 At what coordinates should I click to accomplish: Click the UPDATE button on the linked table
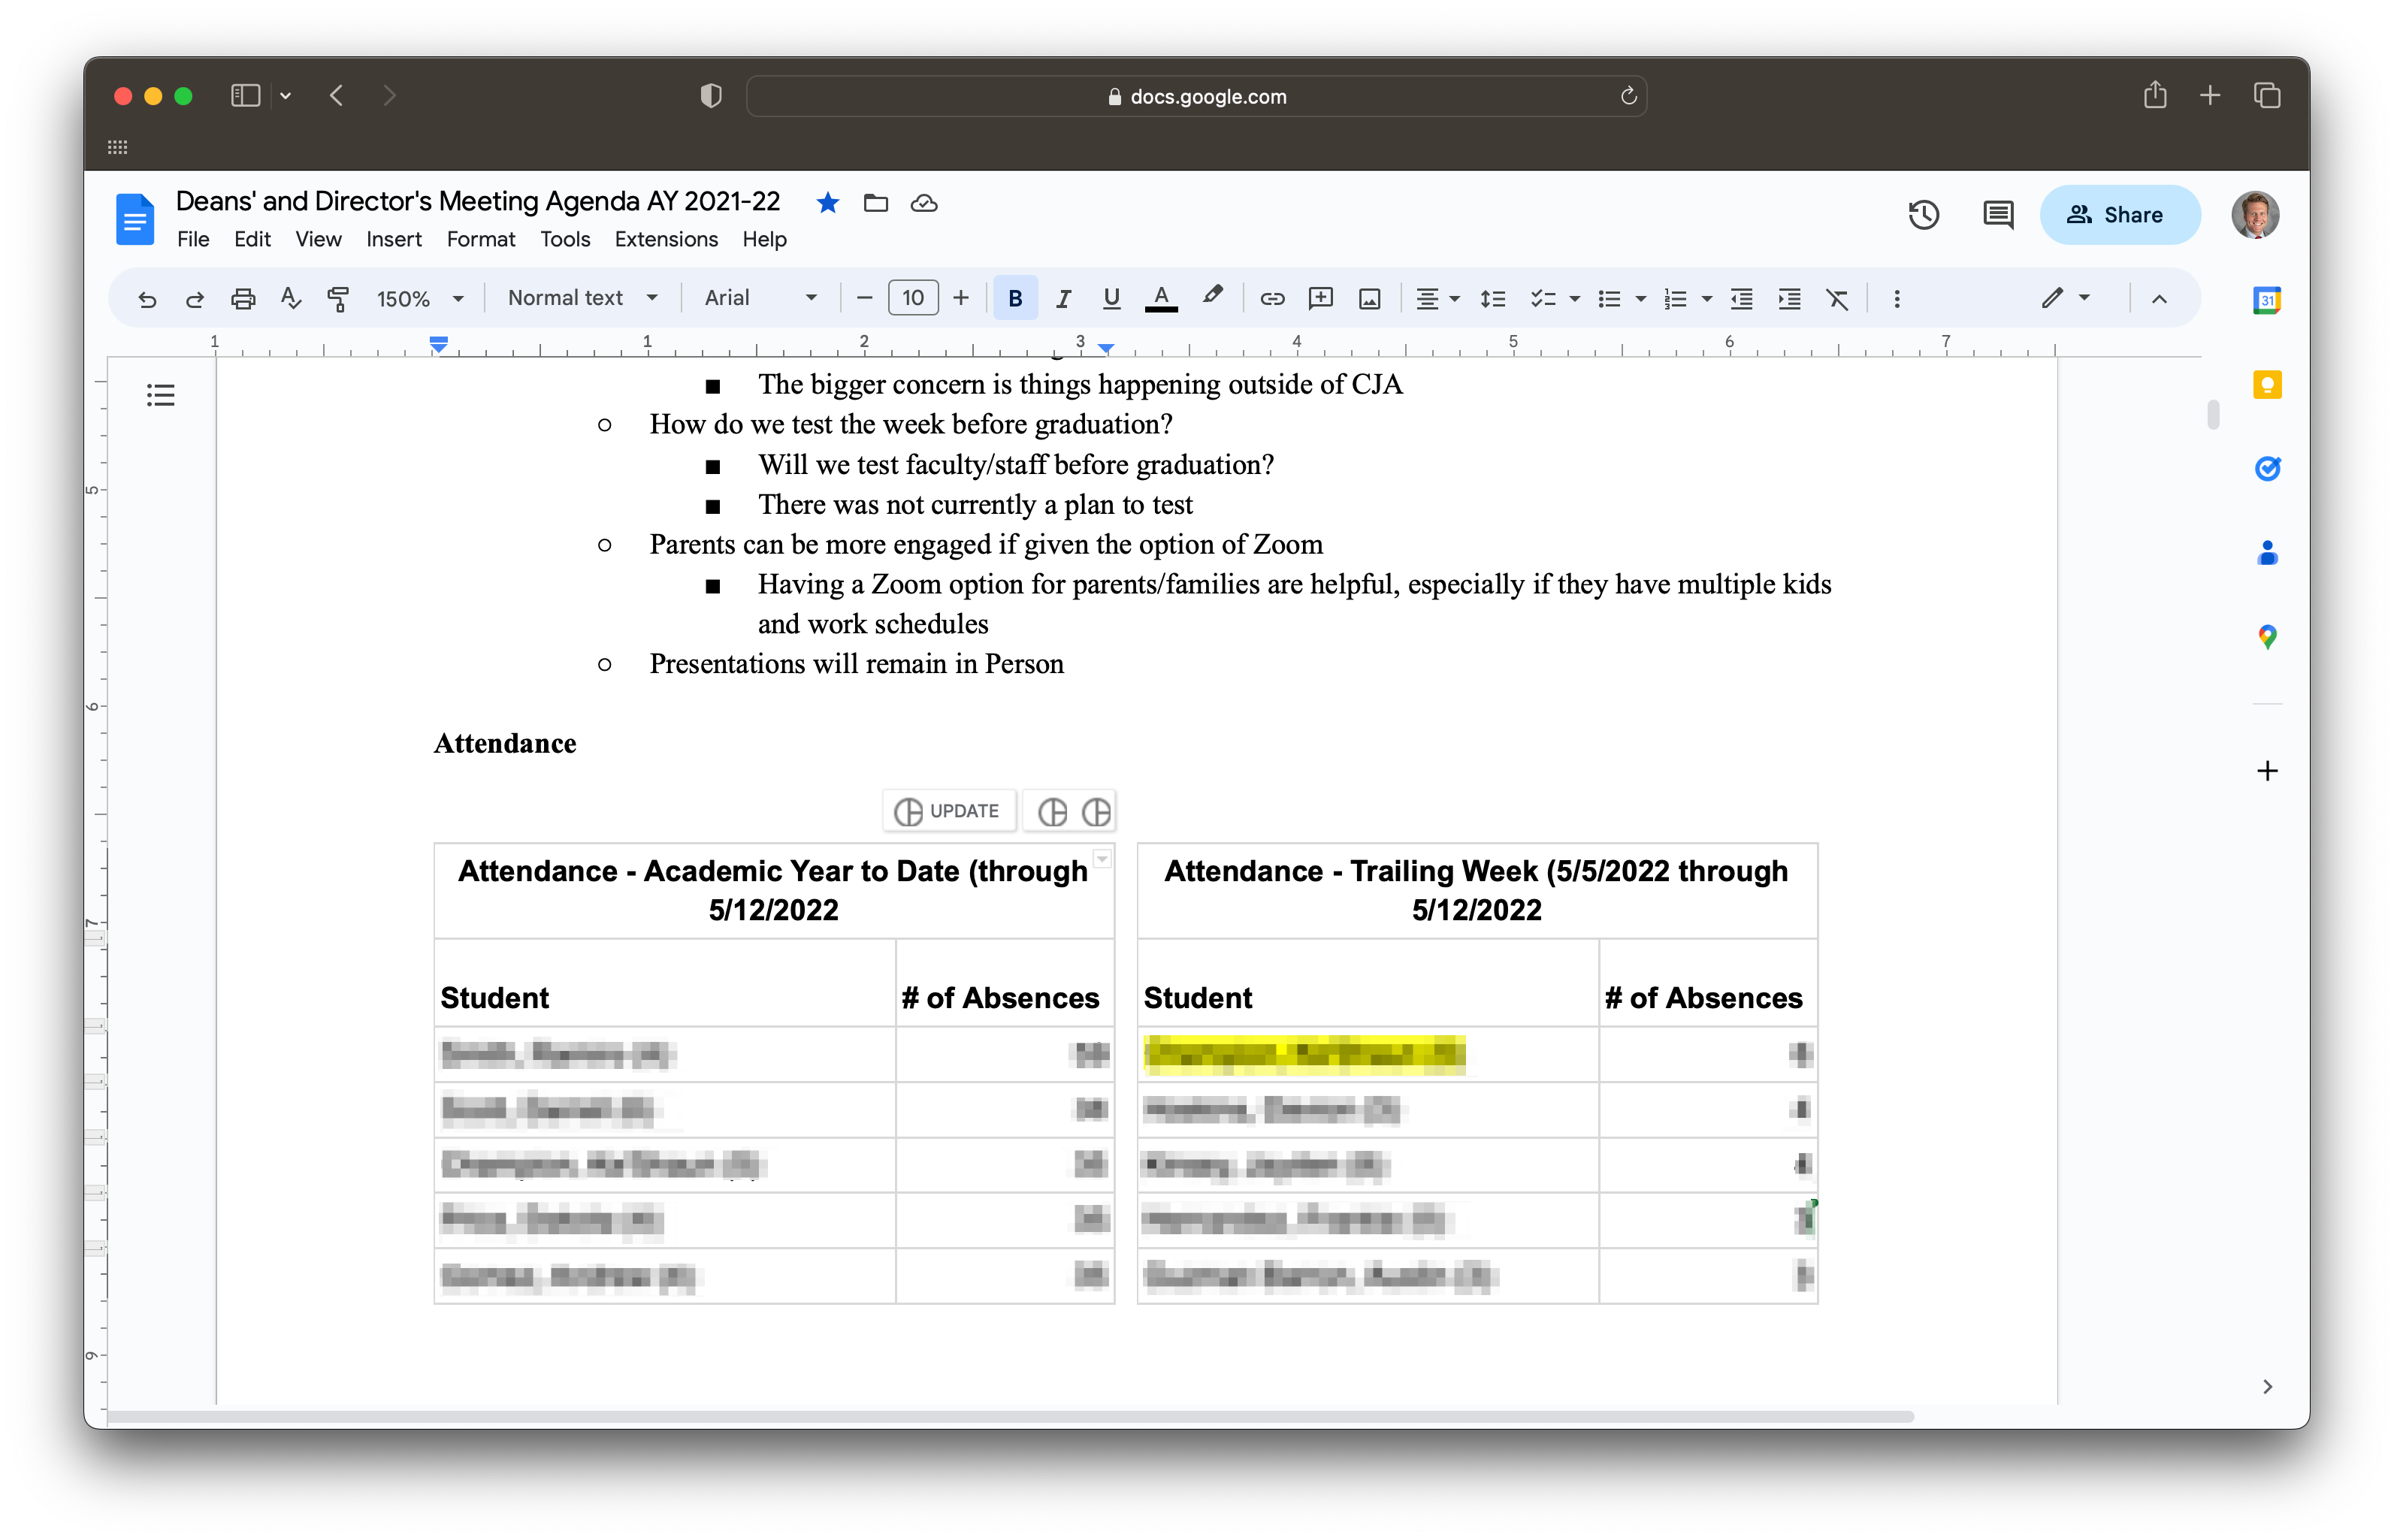coord(948,811)
